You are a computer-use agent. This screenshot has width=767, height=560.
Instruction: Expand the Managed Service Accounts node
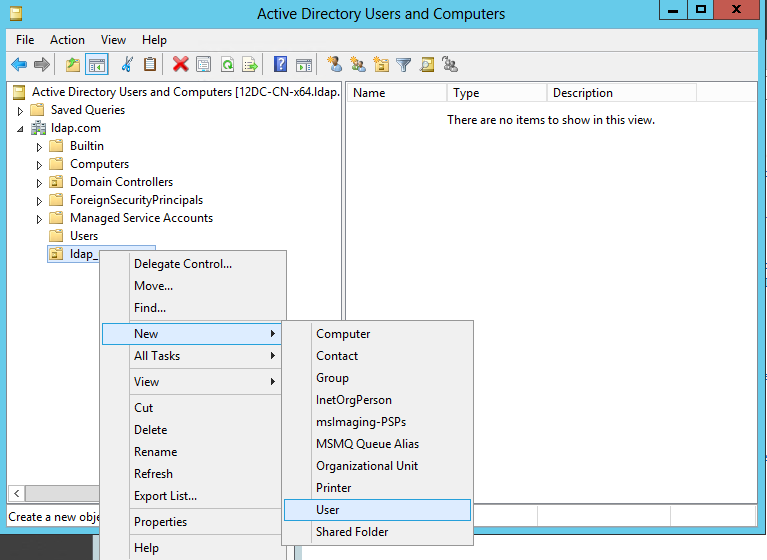pos(39,219)
